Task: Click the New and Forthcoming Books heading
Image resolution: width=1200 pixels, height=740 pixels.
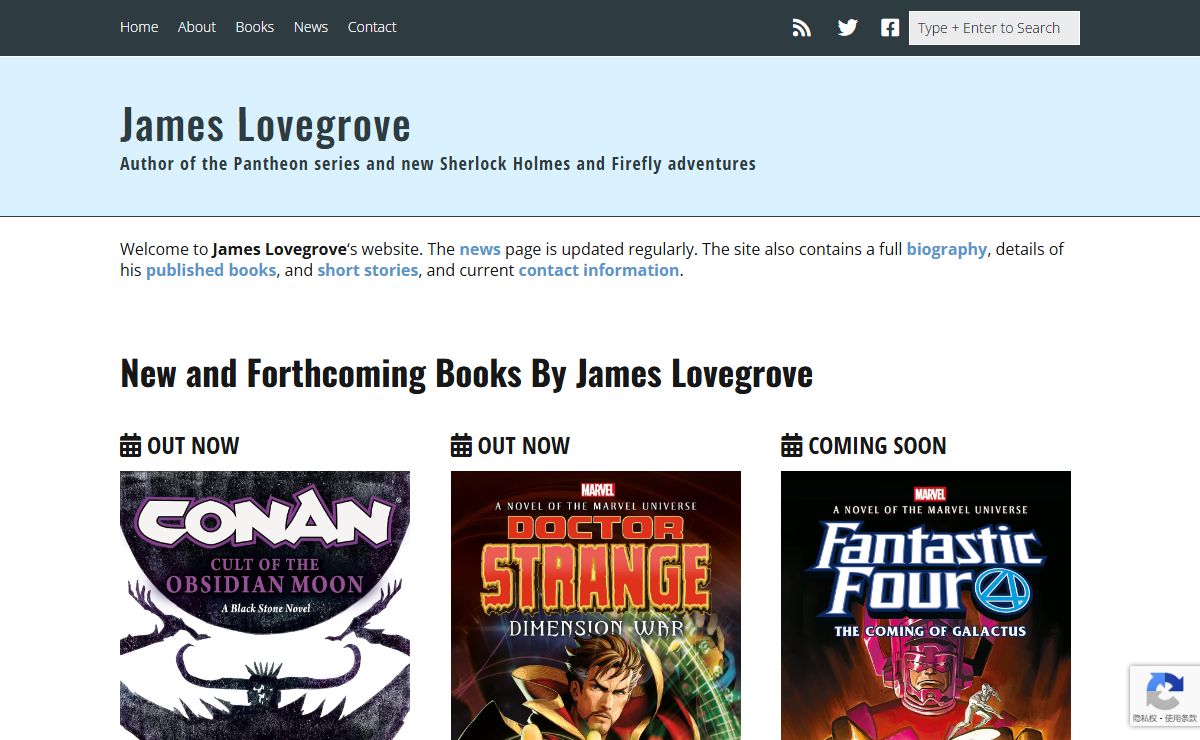Action: (466, 373)
